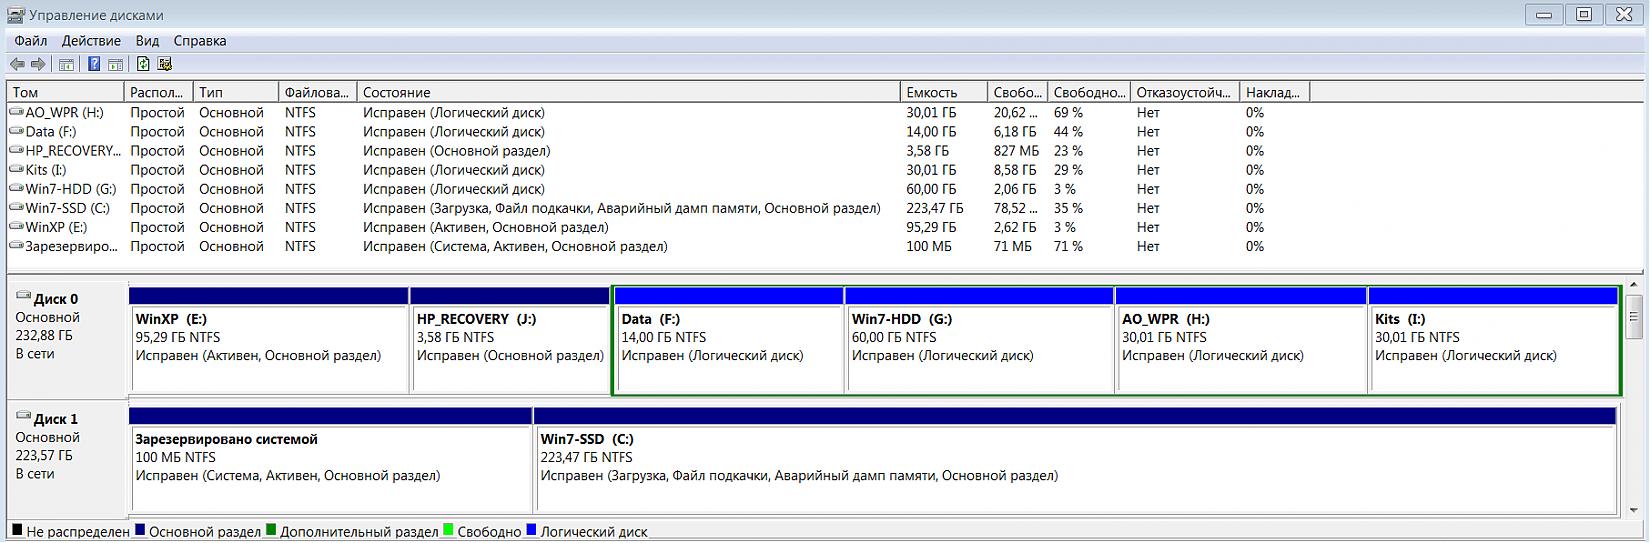Open Help via blue question mark icon
The image size is (1650, 543).
tap(94, 64)
